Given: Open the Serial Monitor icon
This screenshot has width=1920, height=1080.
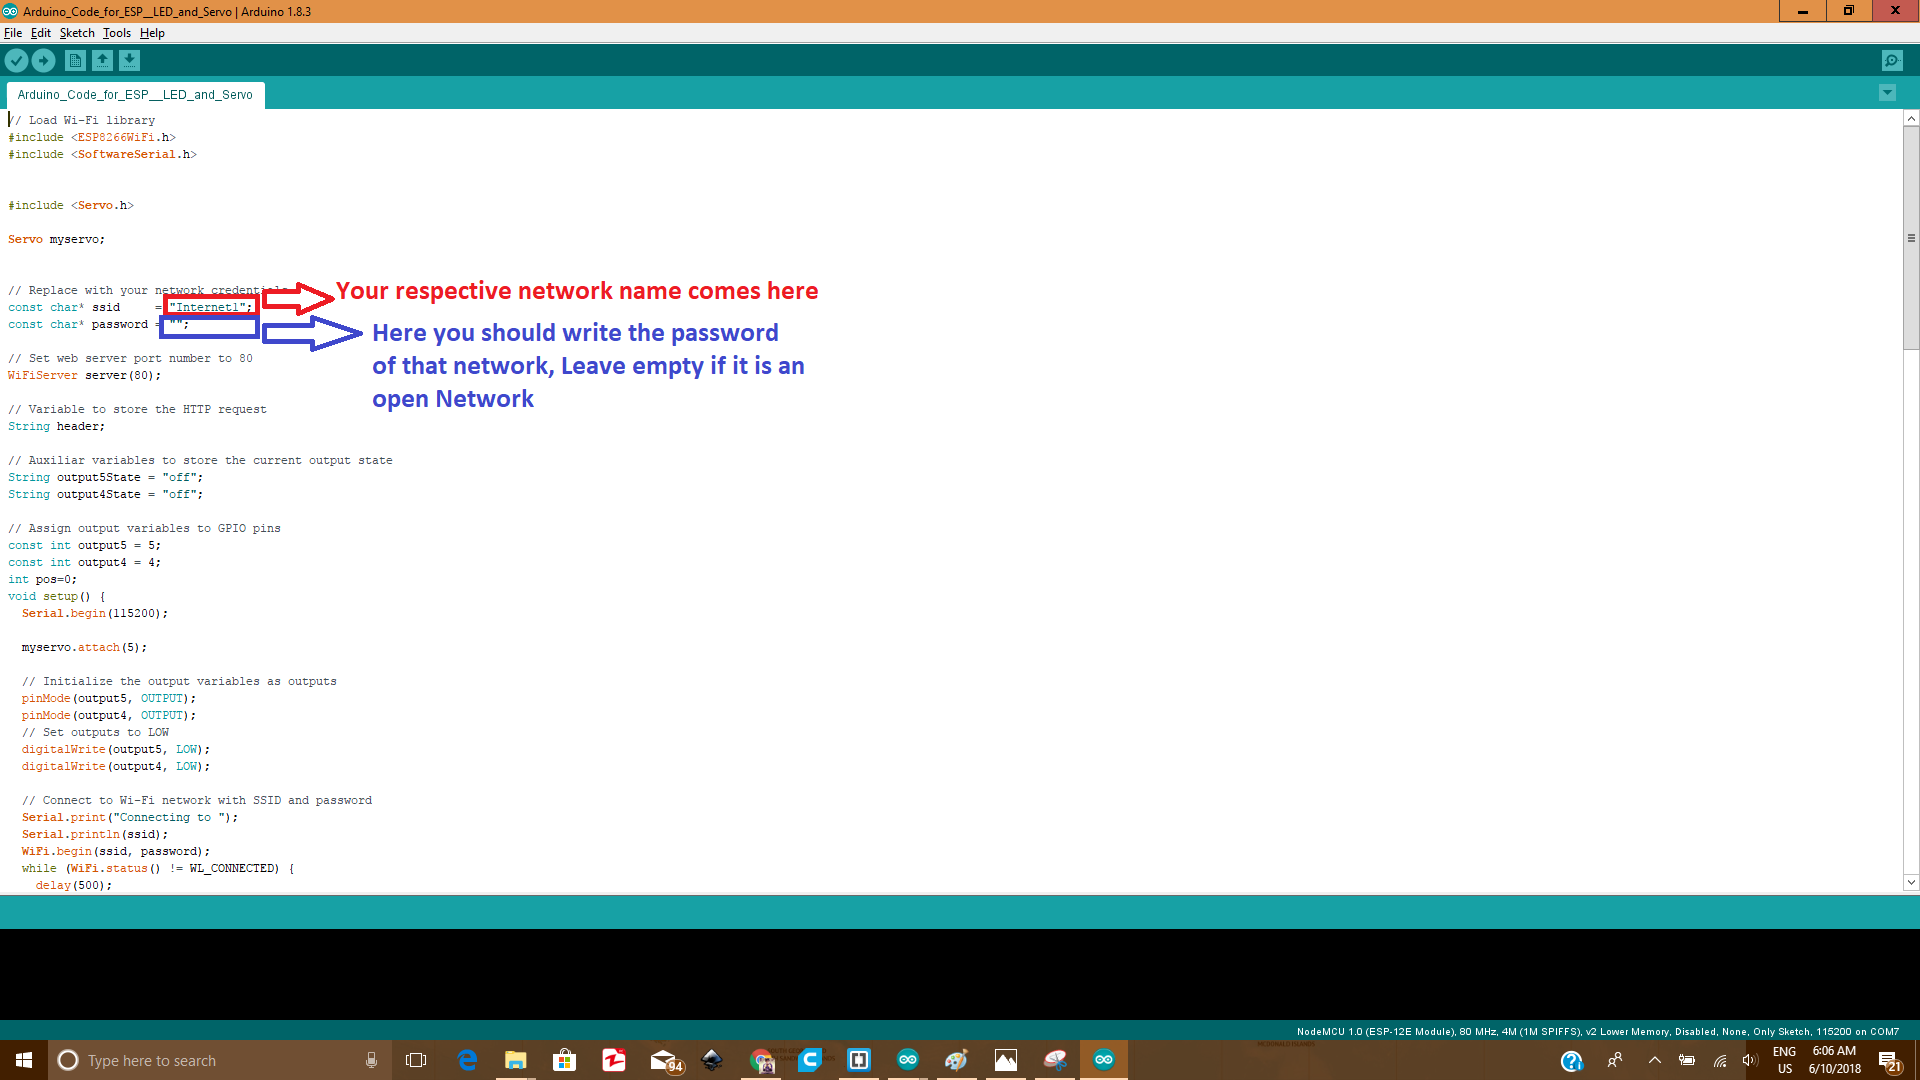Looking at the screenshot, I should coord(1892,61).
